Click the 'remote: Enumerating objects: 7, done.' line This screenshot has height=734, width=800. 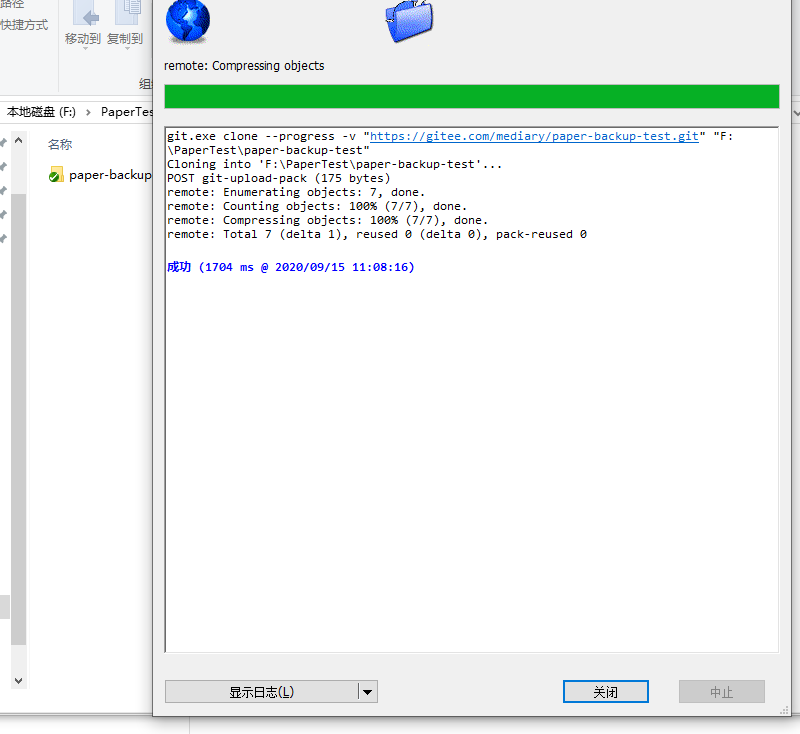coord(296,192)
